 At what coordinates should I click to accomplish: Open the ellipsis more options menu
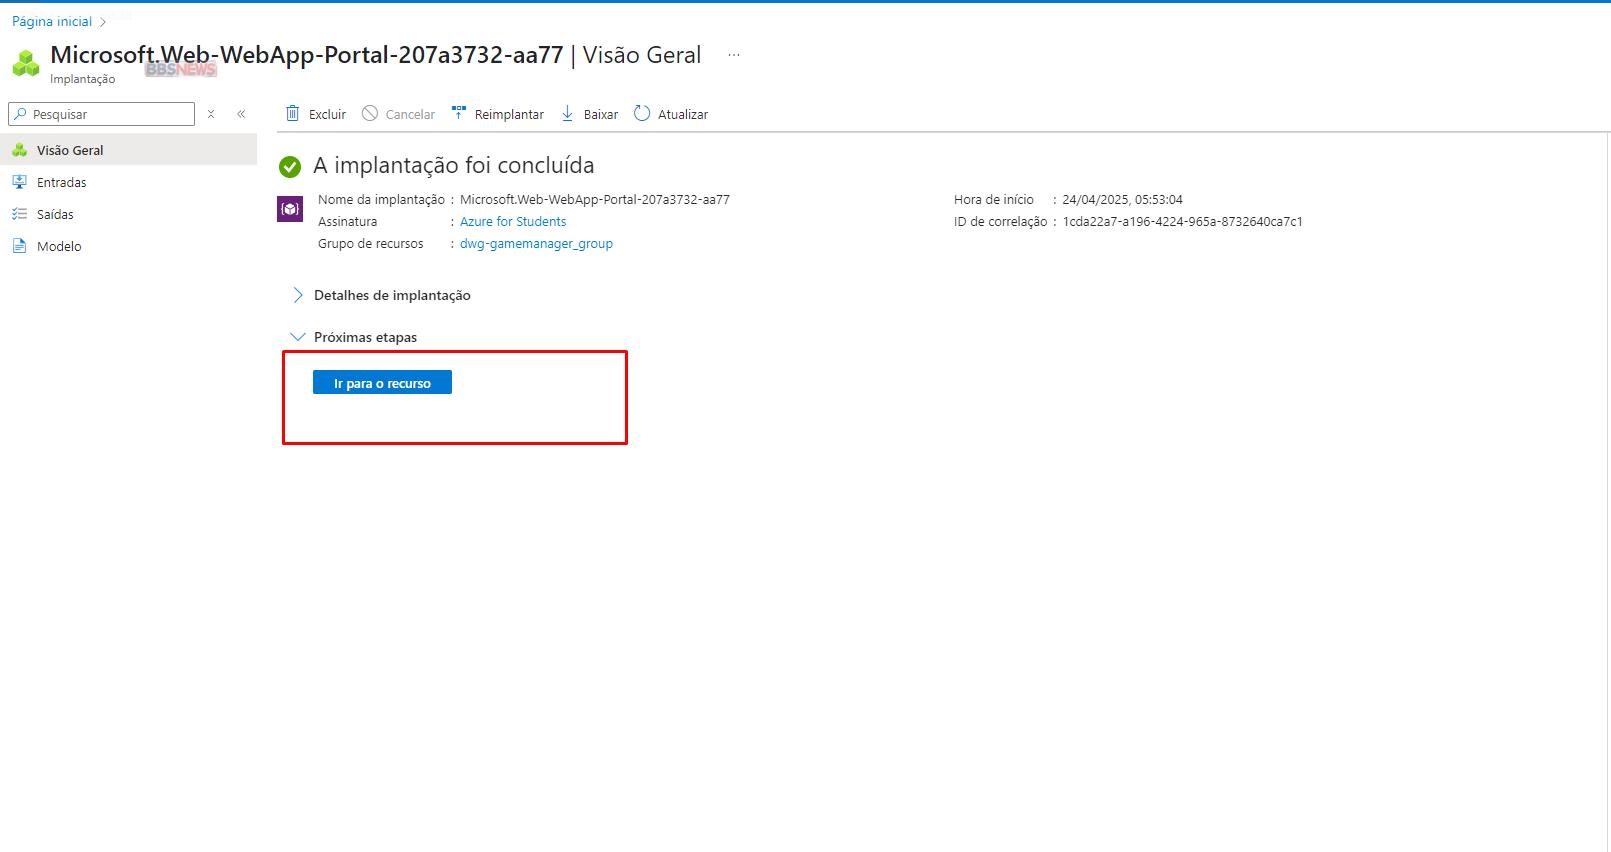click(x=734, y=56)
